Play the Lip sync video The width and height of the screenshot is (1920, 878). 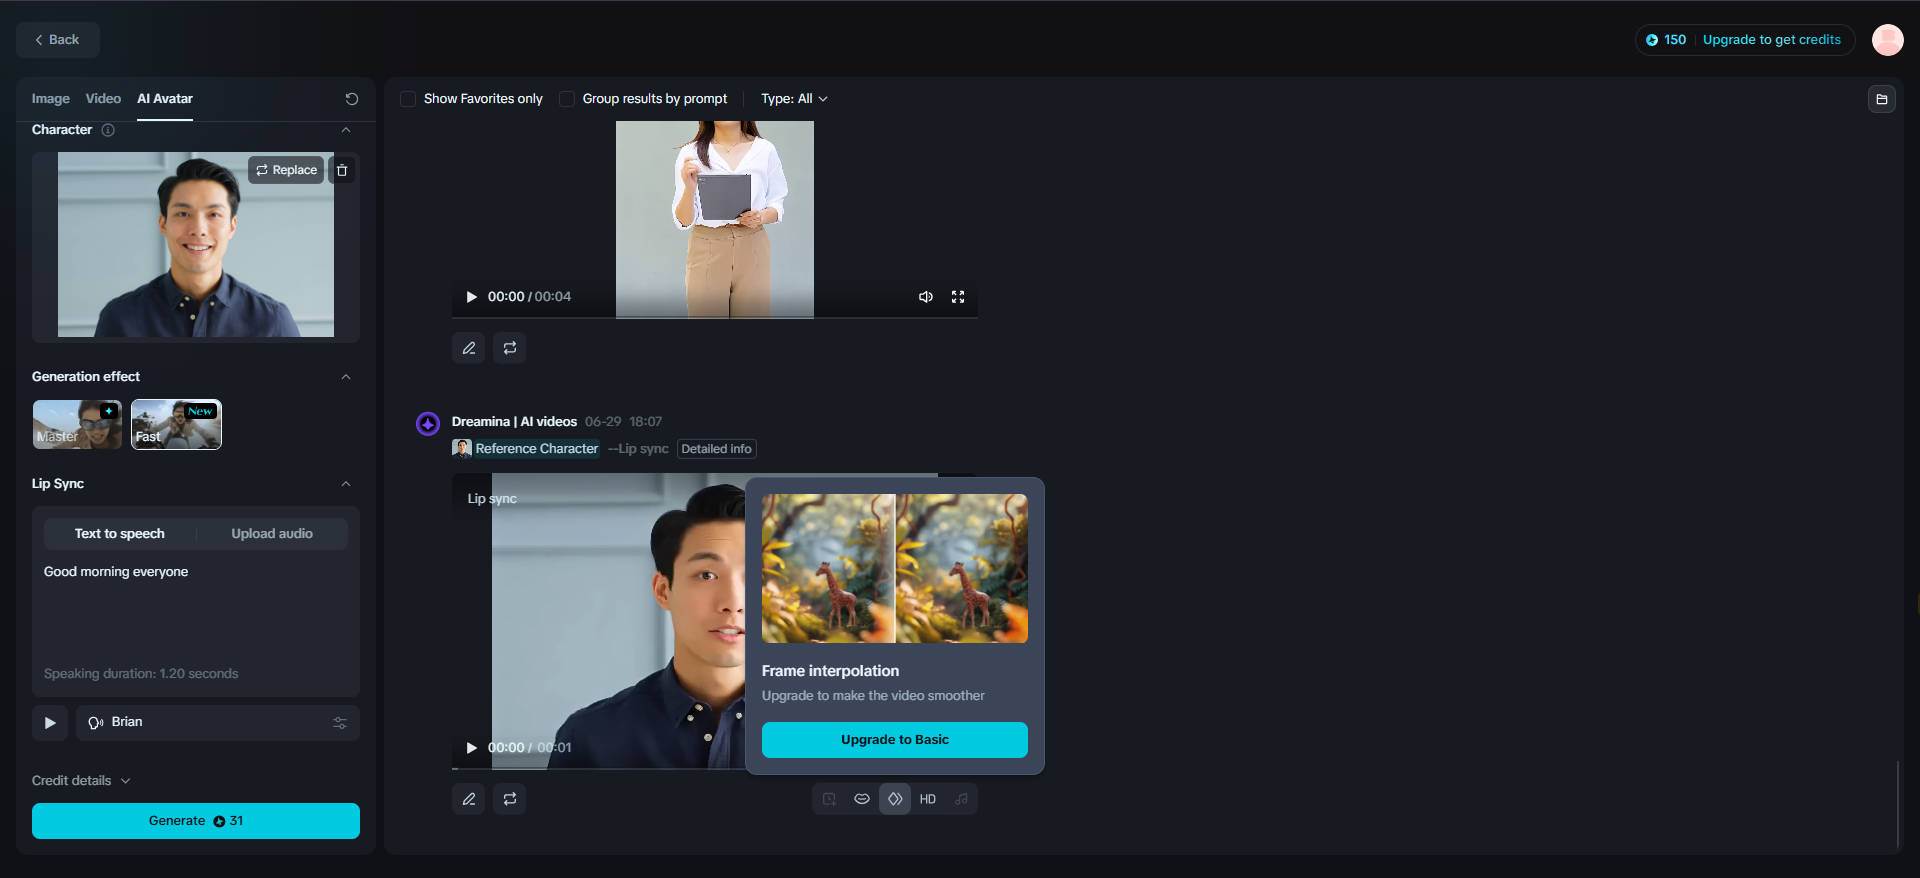pos(471,748)
